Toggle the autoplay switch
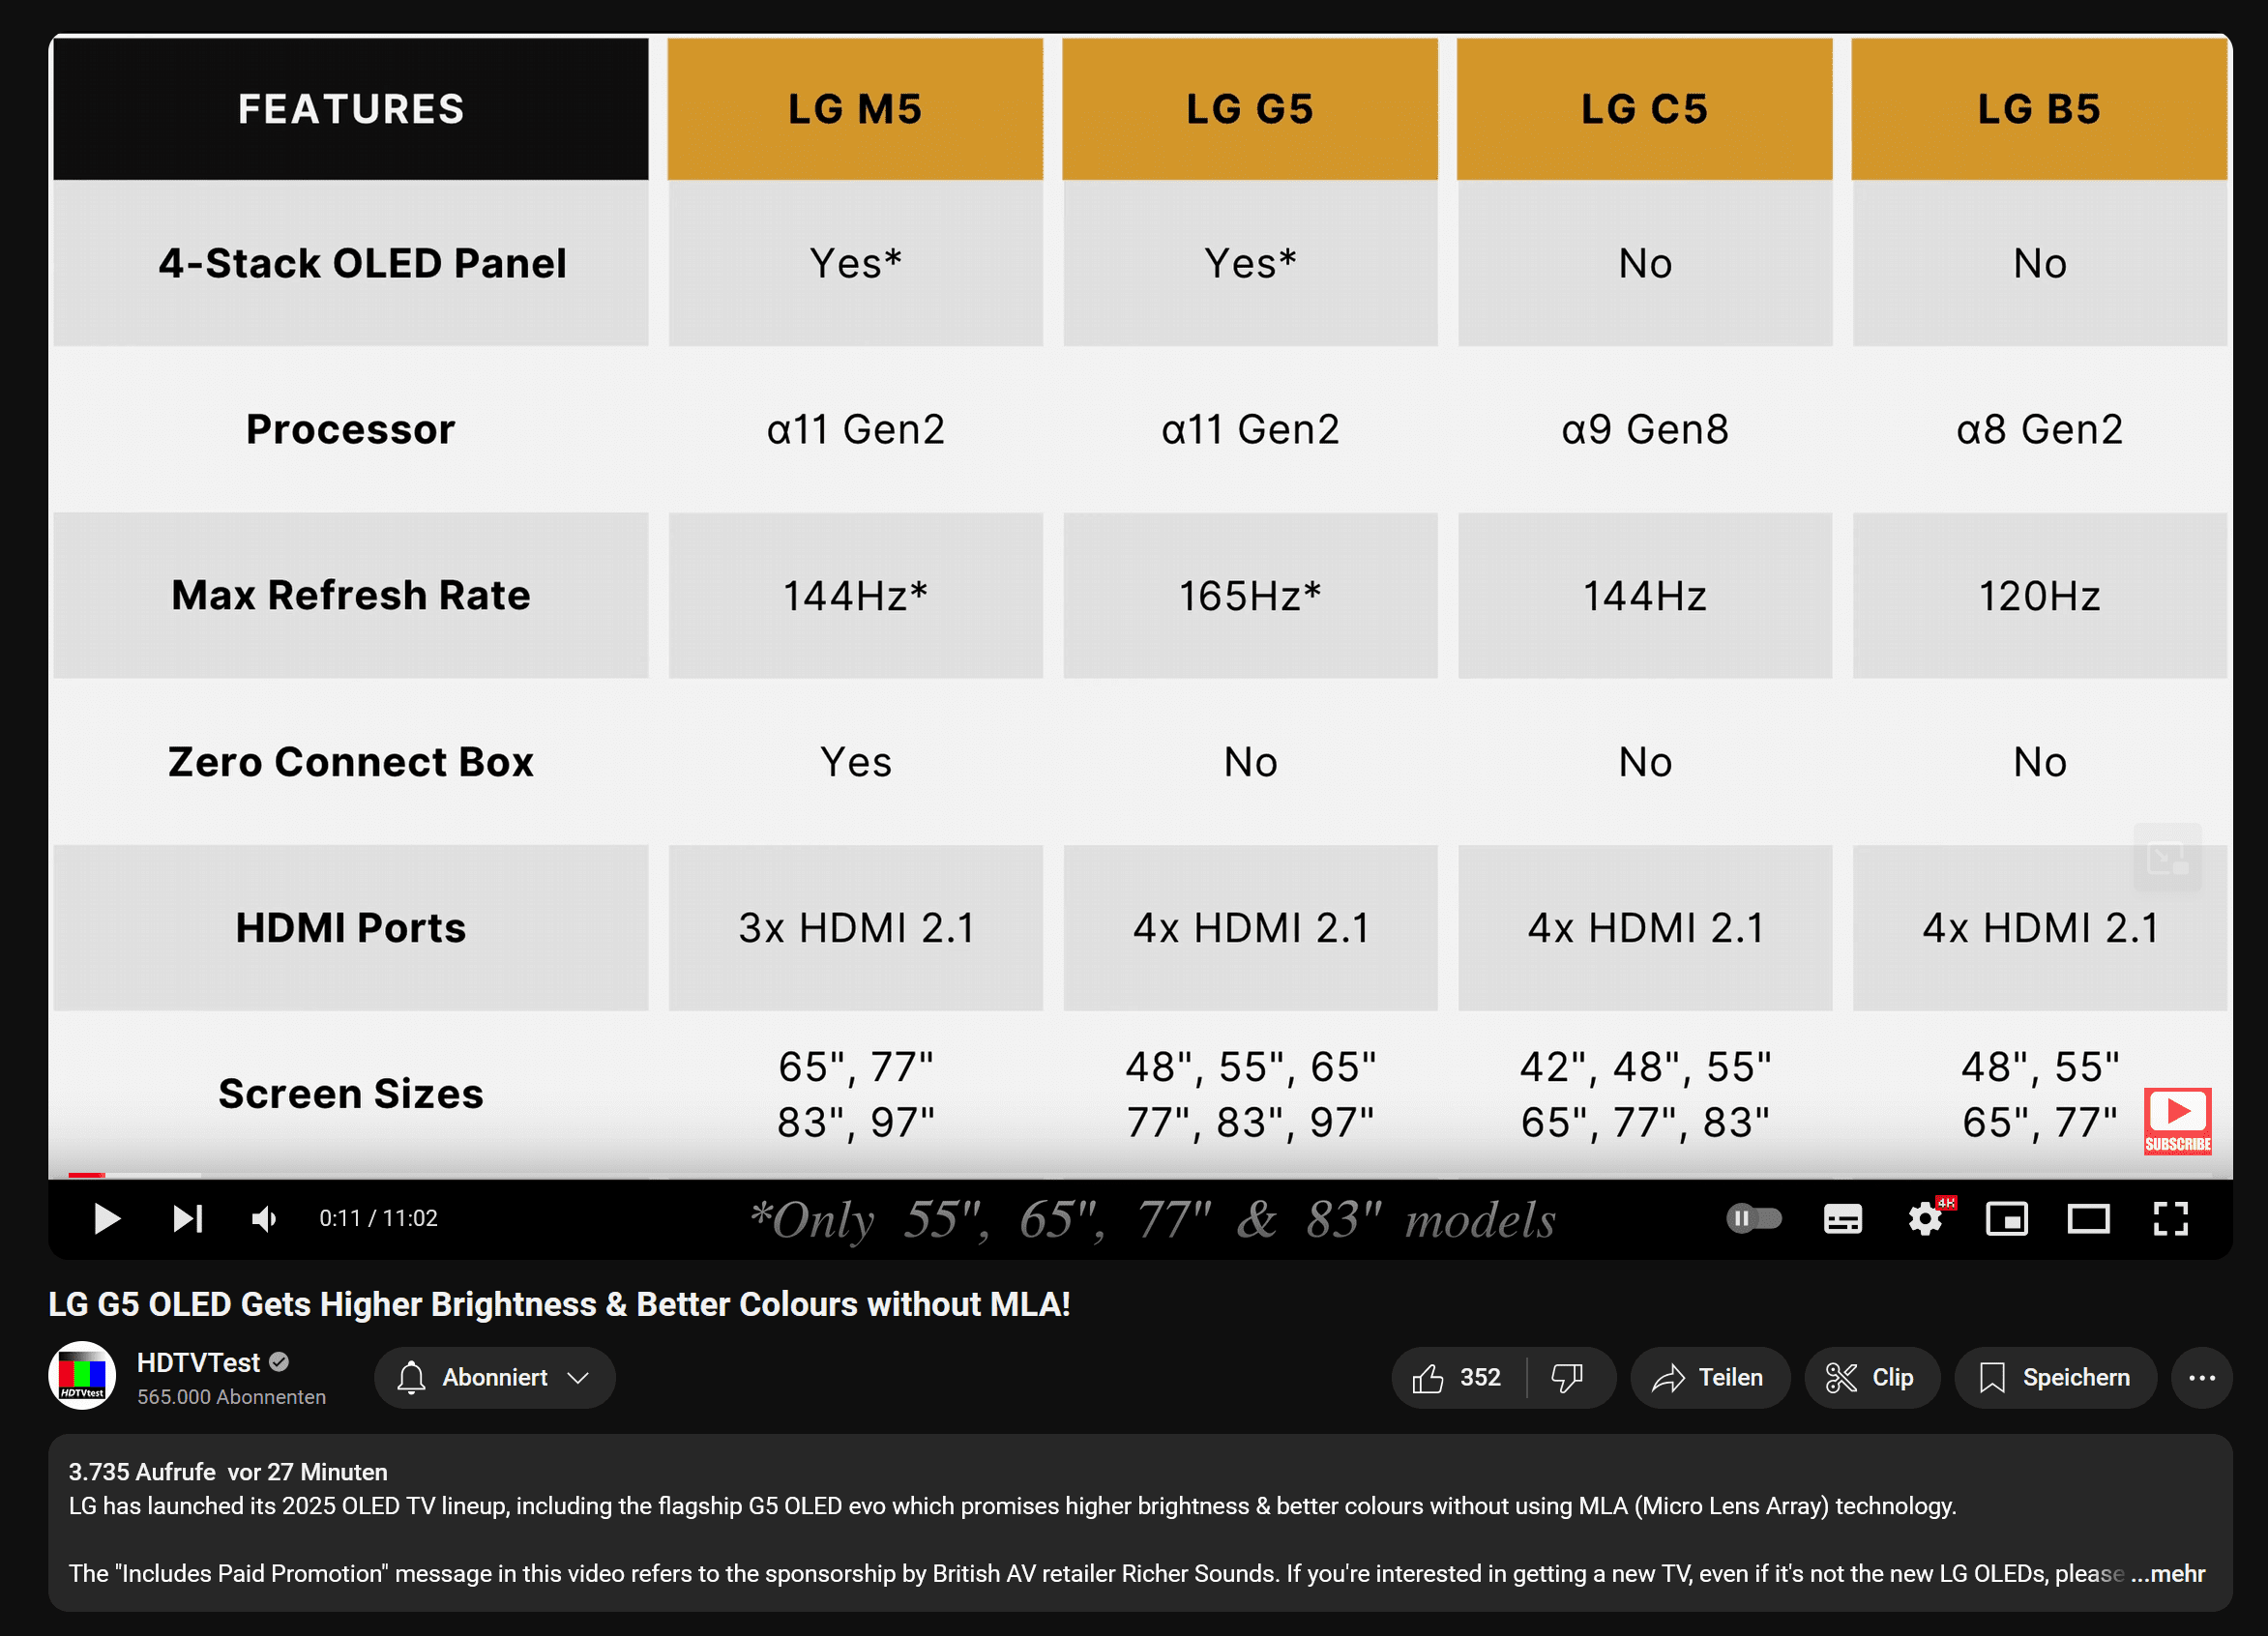This screenshot has height=1636, width=2268. [x=1754, y=1218]
